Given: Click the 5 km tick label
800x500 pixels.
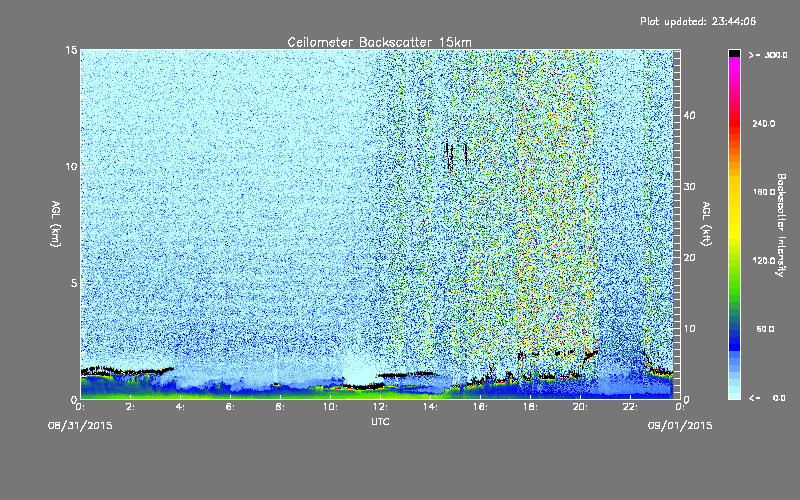Looking at the screenshot, I should [74, 283].
